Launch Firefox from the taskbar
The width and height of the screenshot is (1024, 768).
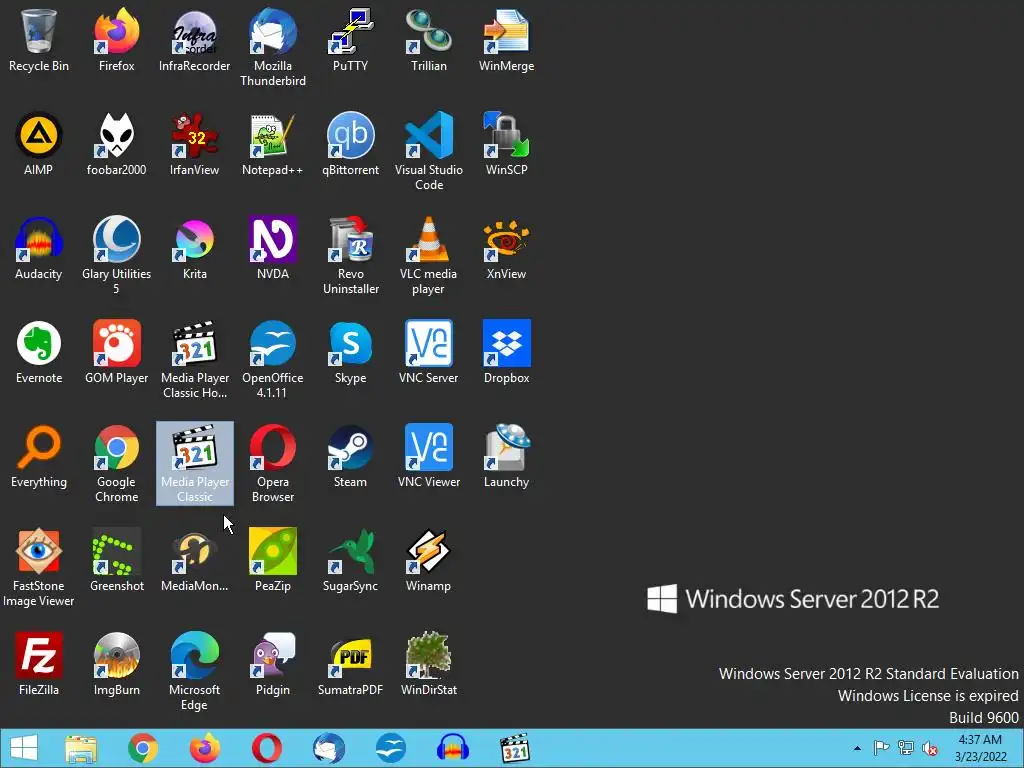204,748
